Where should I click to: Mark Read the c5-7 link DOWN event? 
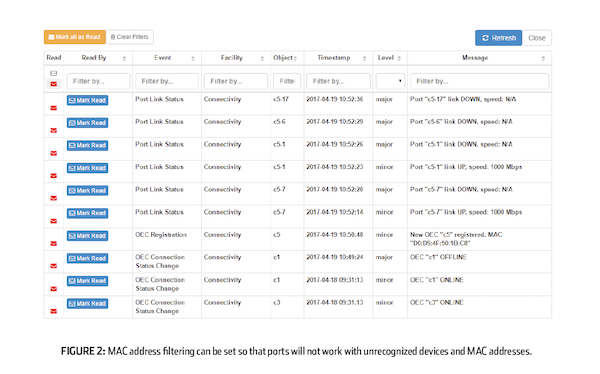pyautogui.click(x=87, y=191)
